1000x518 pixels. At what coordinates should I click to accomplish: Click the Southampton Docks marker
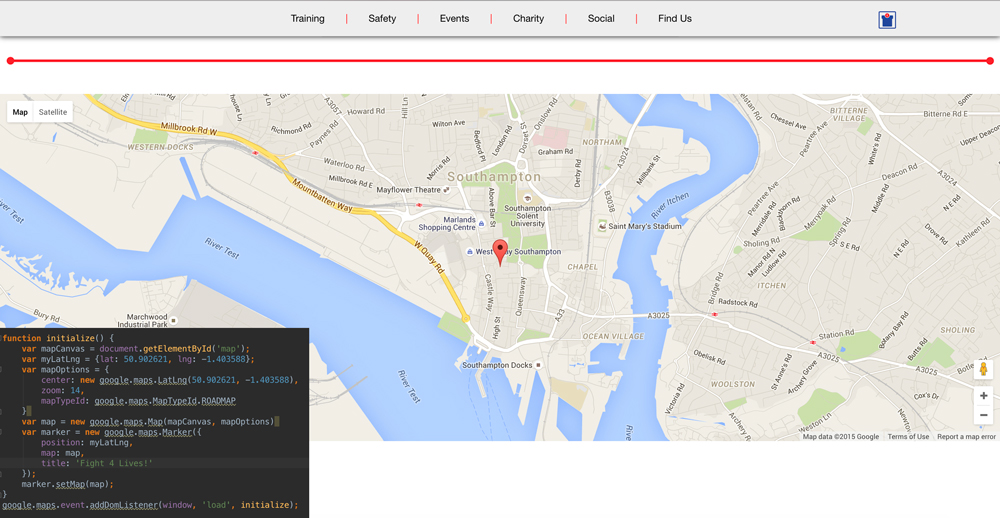(x=538, y=366)
